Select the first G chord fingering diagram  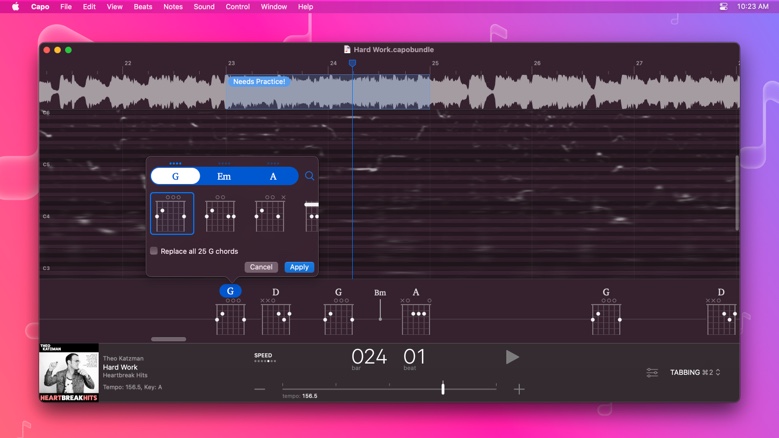pos(172,214)
